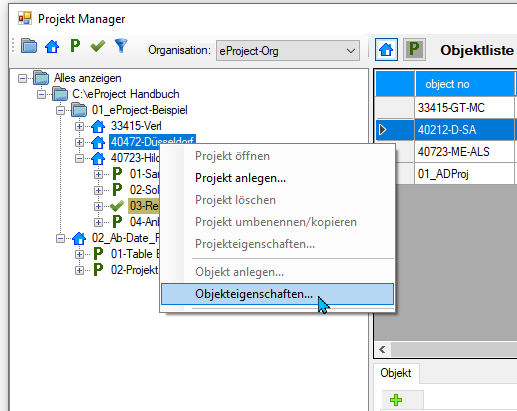Image resolution: width=517 pixels, height=411 pixels.
Task: Click the house icon next to 40472-Düsseldorf
Action: pyautogui.click(x=98, y=142)
